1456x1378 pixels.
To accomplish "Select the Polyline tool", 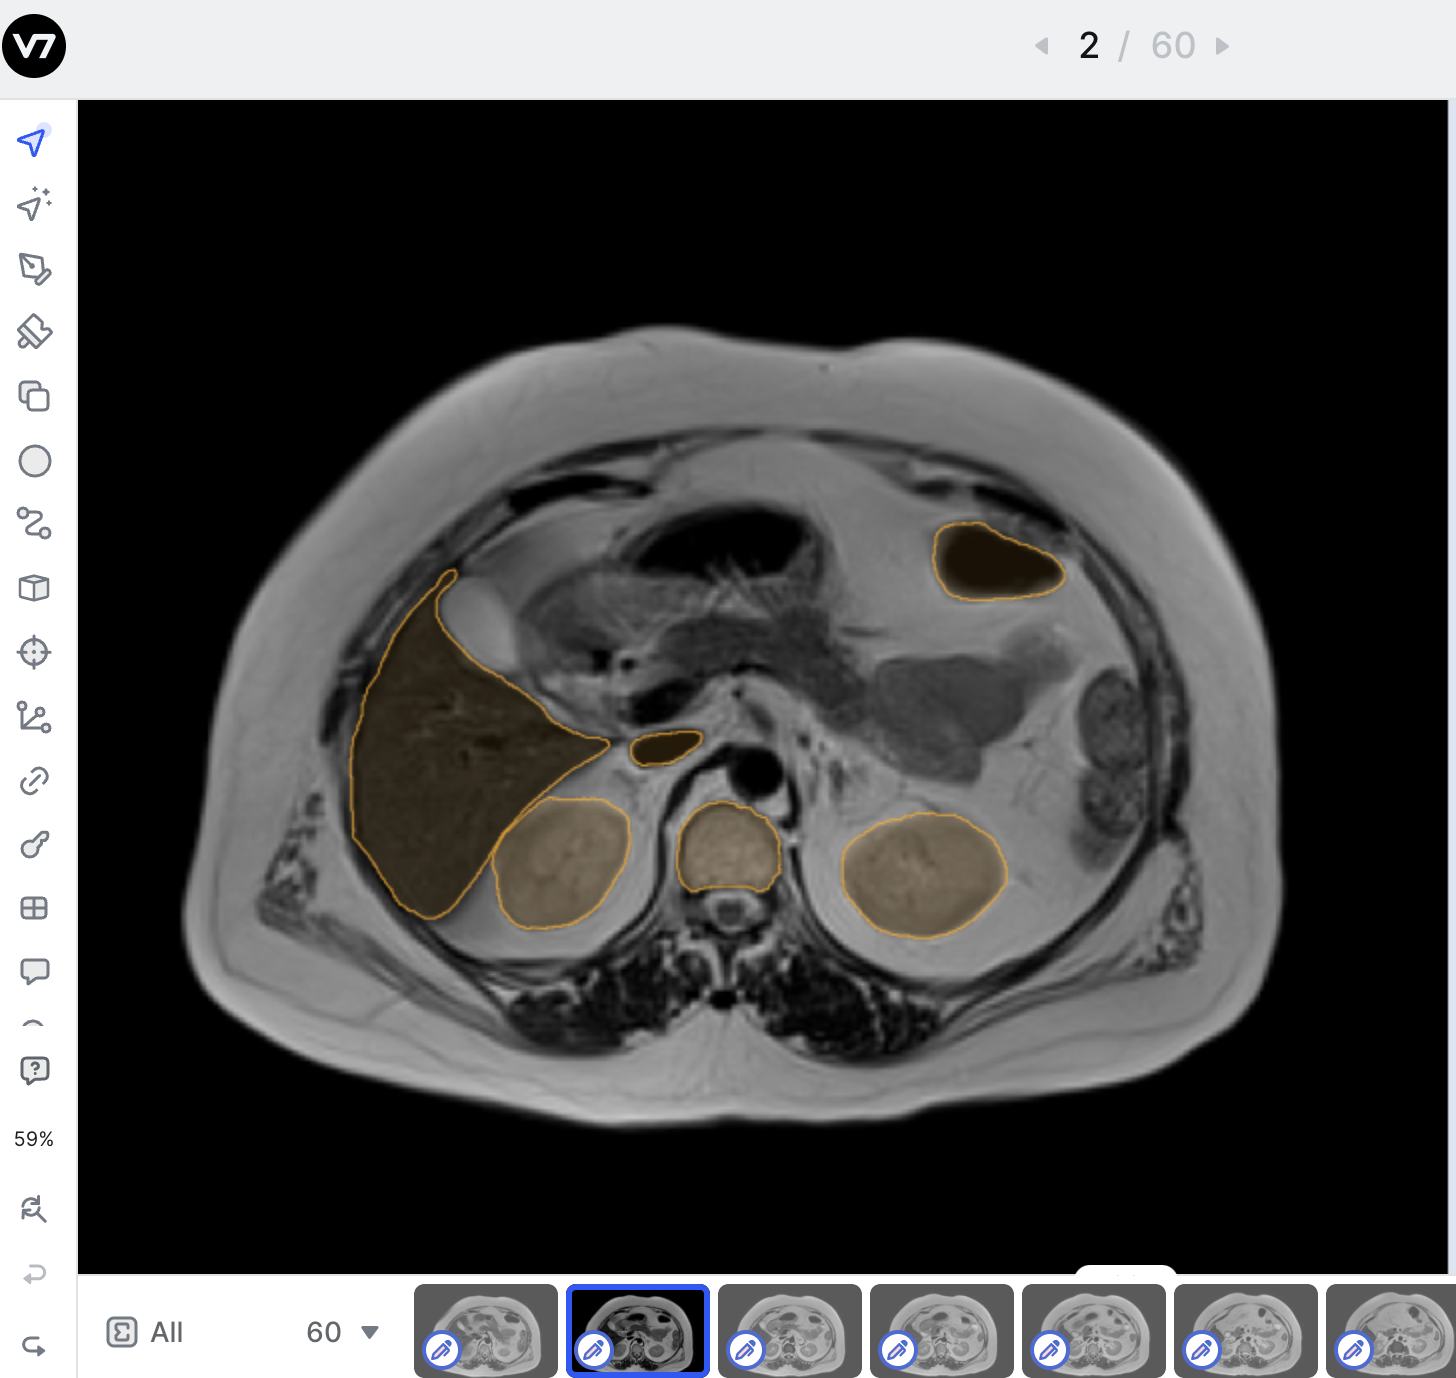I will pyautogui.click(x=34, y=524).
